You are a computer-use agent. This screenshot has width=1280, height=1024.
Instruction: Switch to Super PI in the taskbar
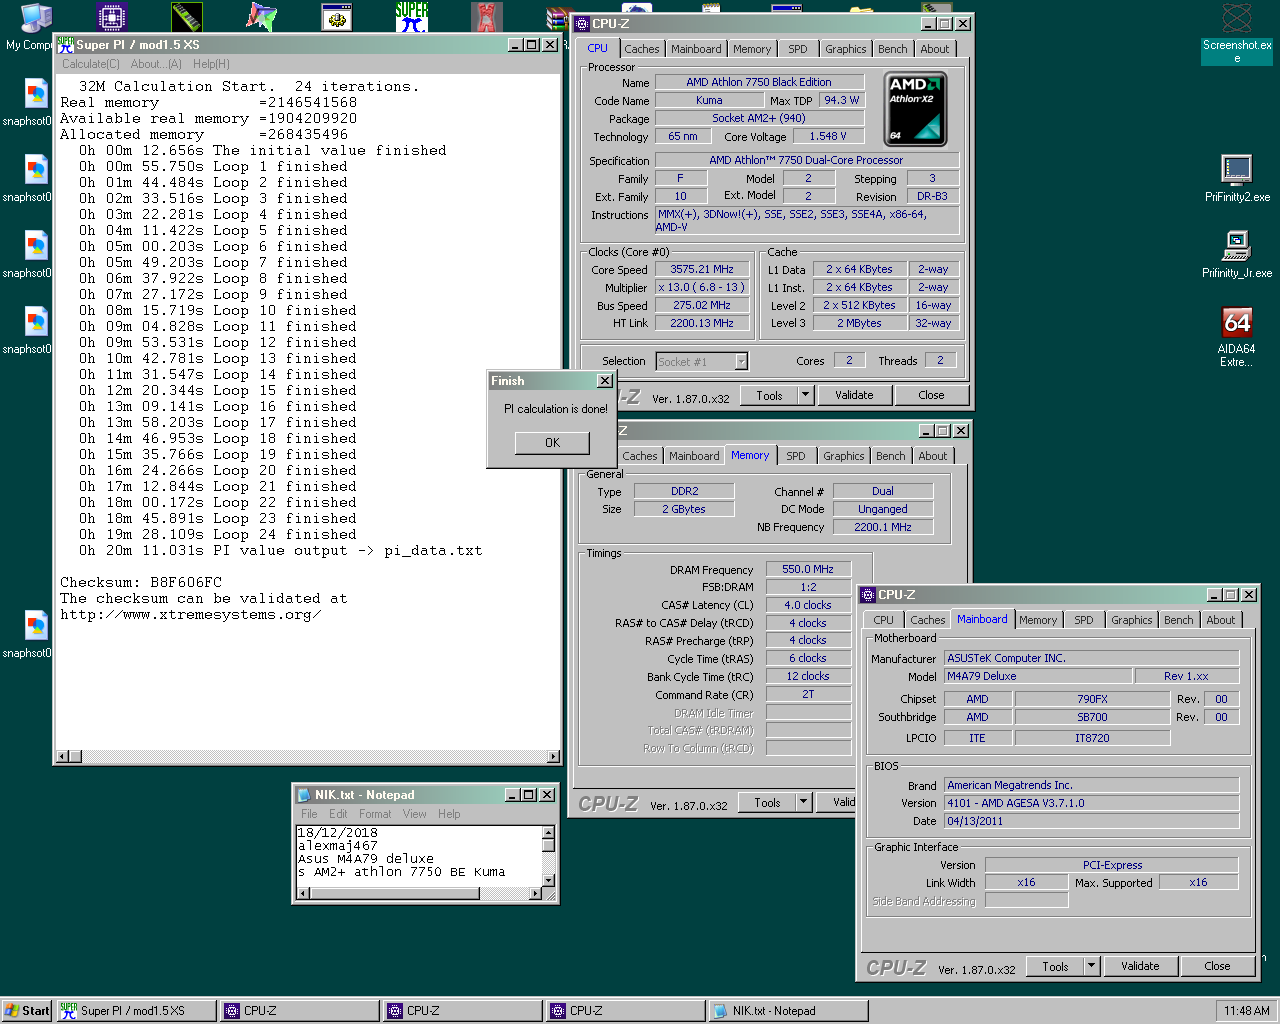136,1011
